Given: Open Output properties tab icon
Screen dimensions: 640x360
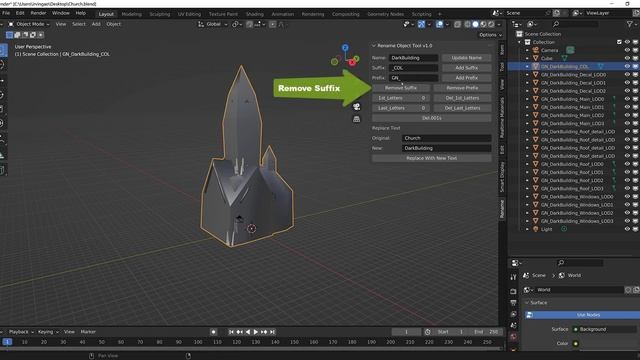Looking at the screenshot, I should 513,303.
